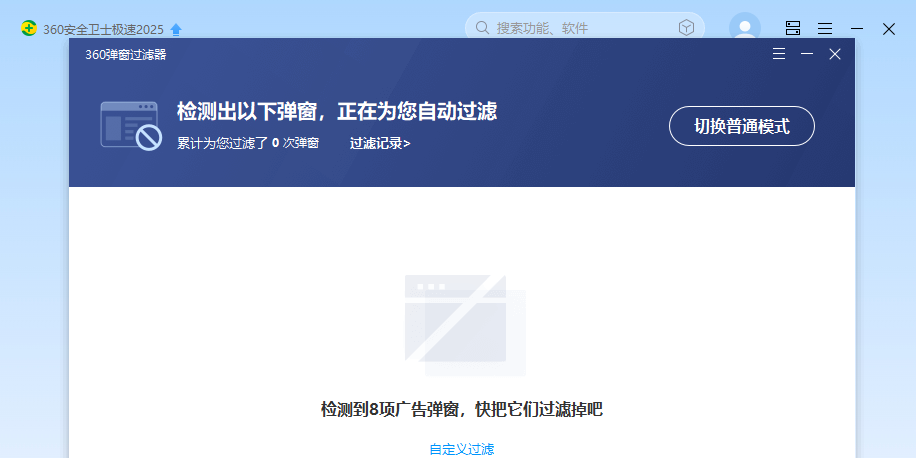Click the blue upgrade arrow beside 360安全卫士极速2025
Screen dimensions: 916x458
coord(176,29)
